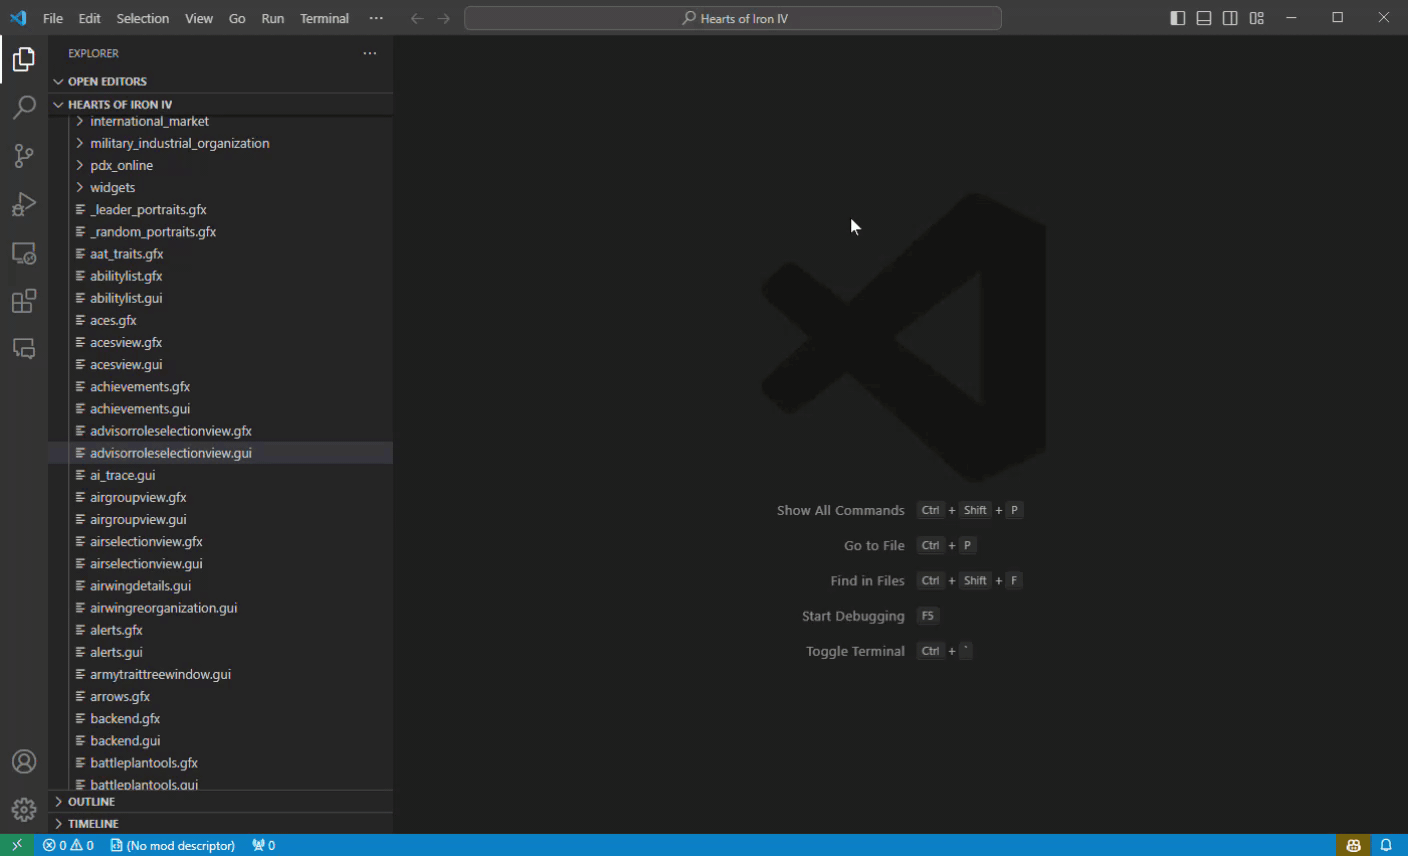This screenshot has height=856, width=1408.
Task: Toggle primary side bar visibility
Action: pos(1178,18)
